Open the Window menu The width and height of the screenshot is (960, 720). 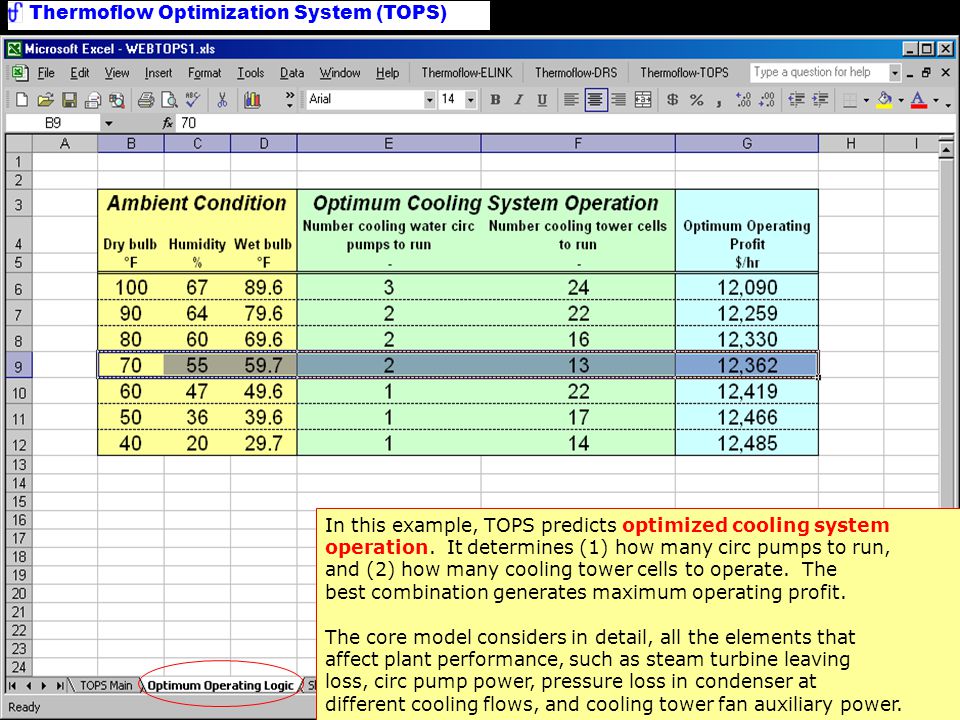coord(340,73)
